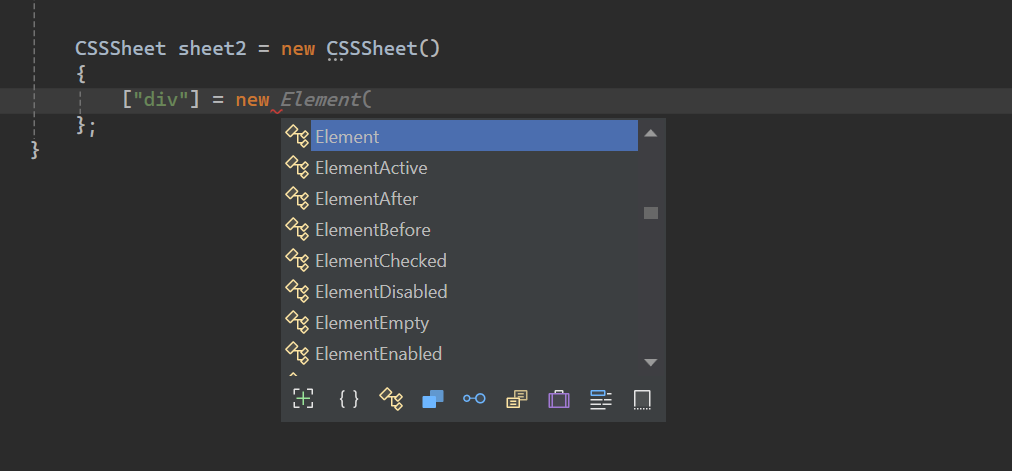This screenshot has height=471, width=1012.
Task: Select ElementAfter from the suggestions
Action: tap(366, 199)
